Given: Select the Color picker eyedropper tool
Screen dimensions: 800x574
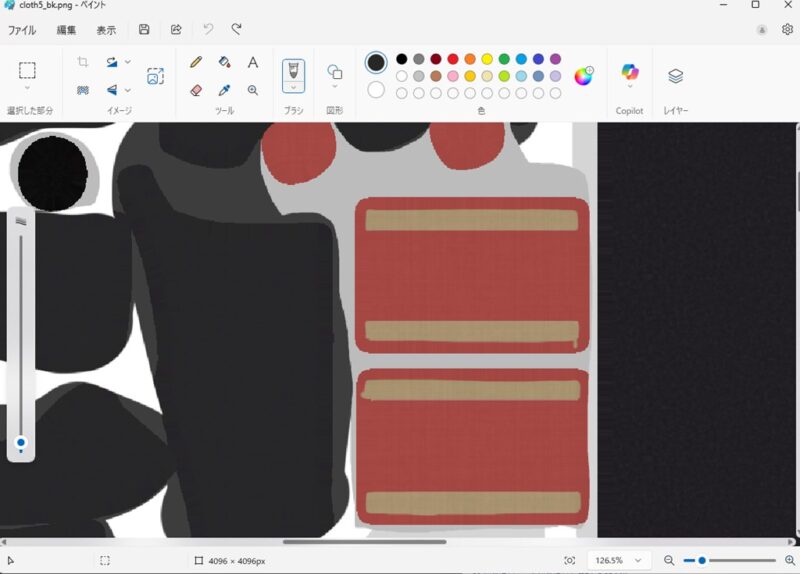Looking at the screenshot, I should click(x=224, y=90).
